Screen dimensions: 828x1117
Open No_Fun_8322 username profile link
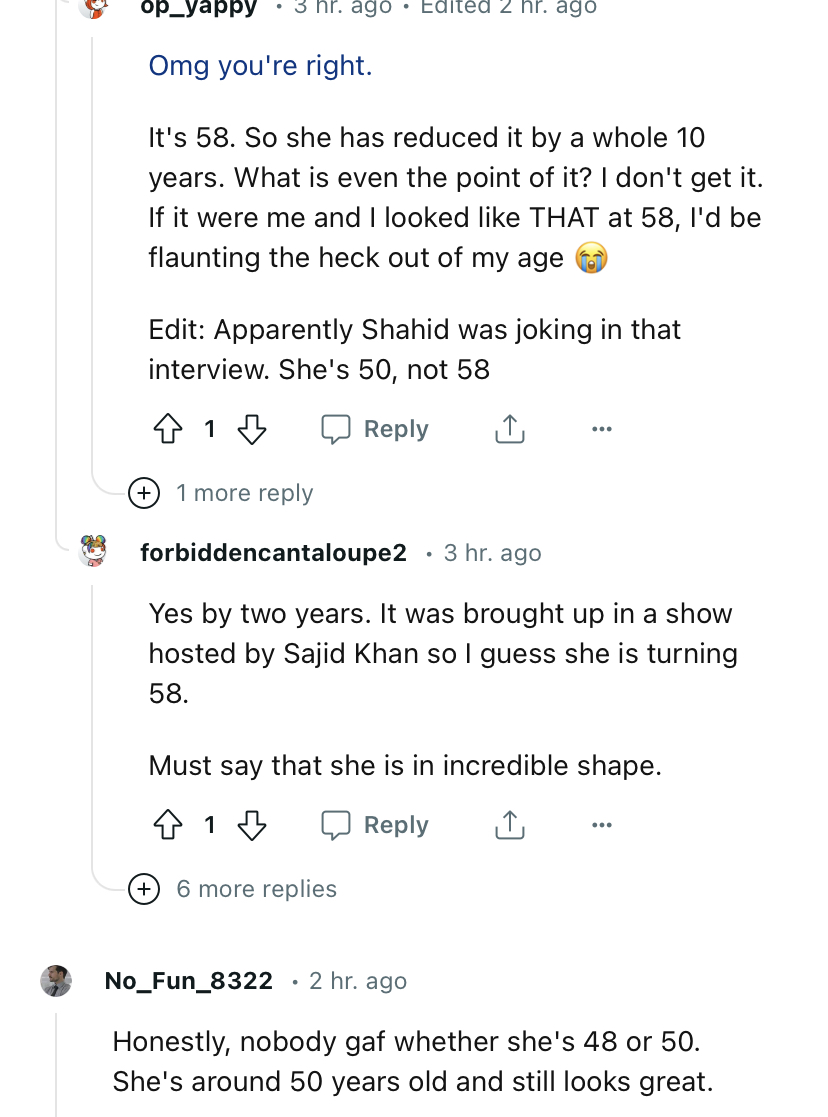(x=188, y=981)
